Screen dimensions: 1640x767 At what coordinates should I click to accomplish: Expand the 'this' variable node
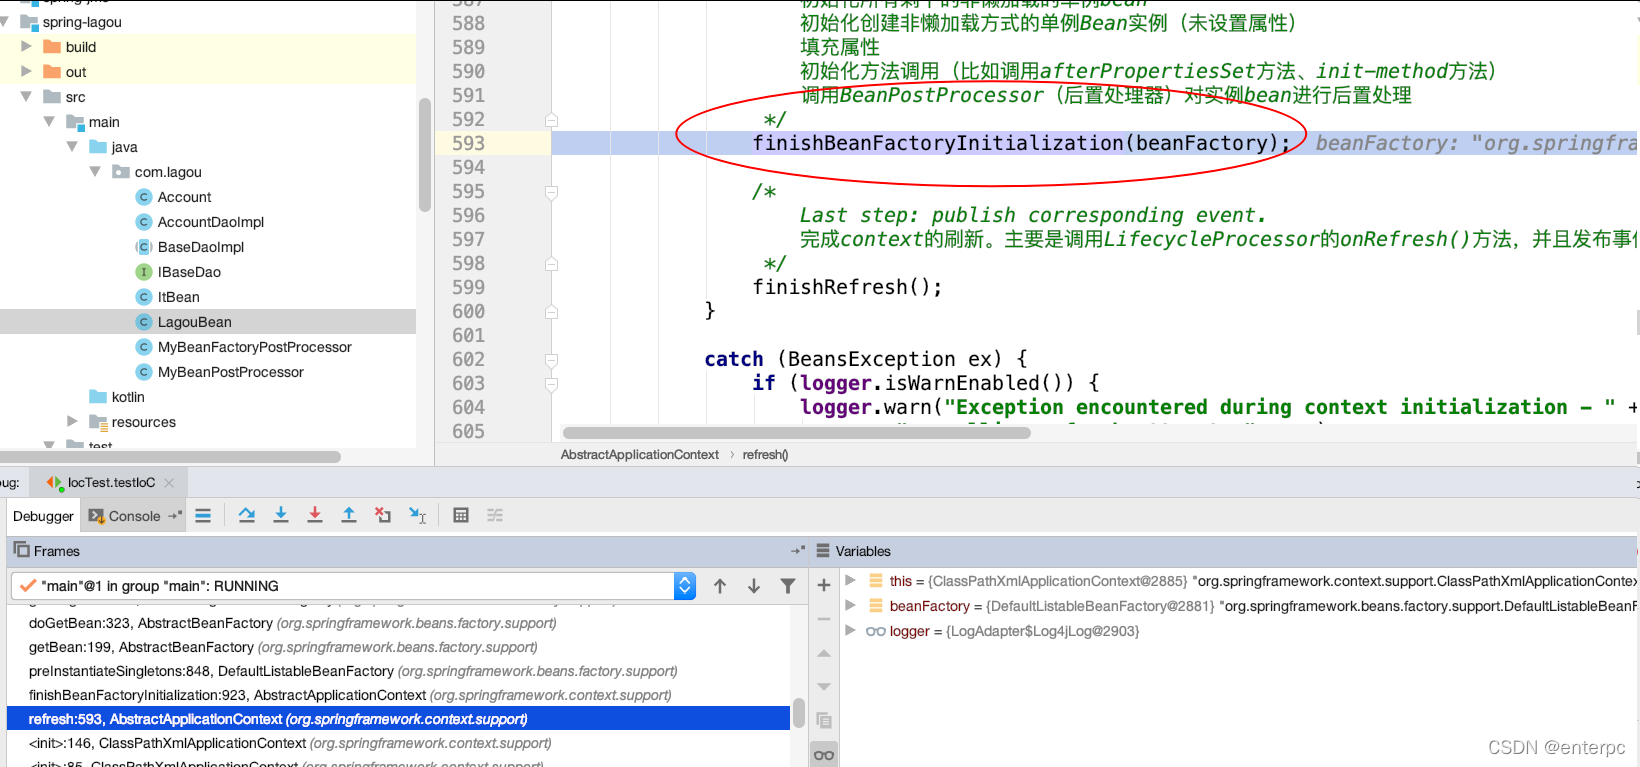[x=850, y=580]
